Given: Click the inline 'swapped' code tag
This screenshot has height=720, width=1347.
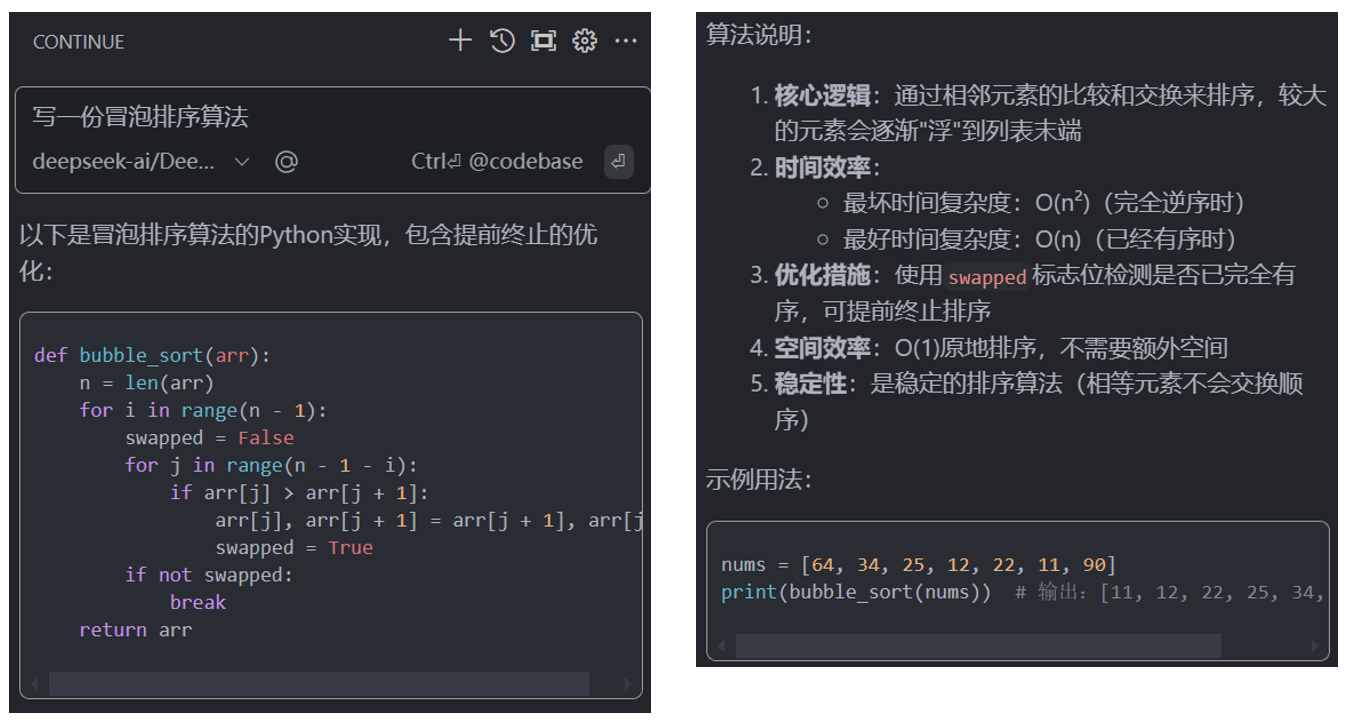Looking at the screenshot, I should 988,277.
